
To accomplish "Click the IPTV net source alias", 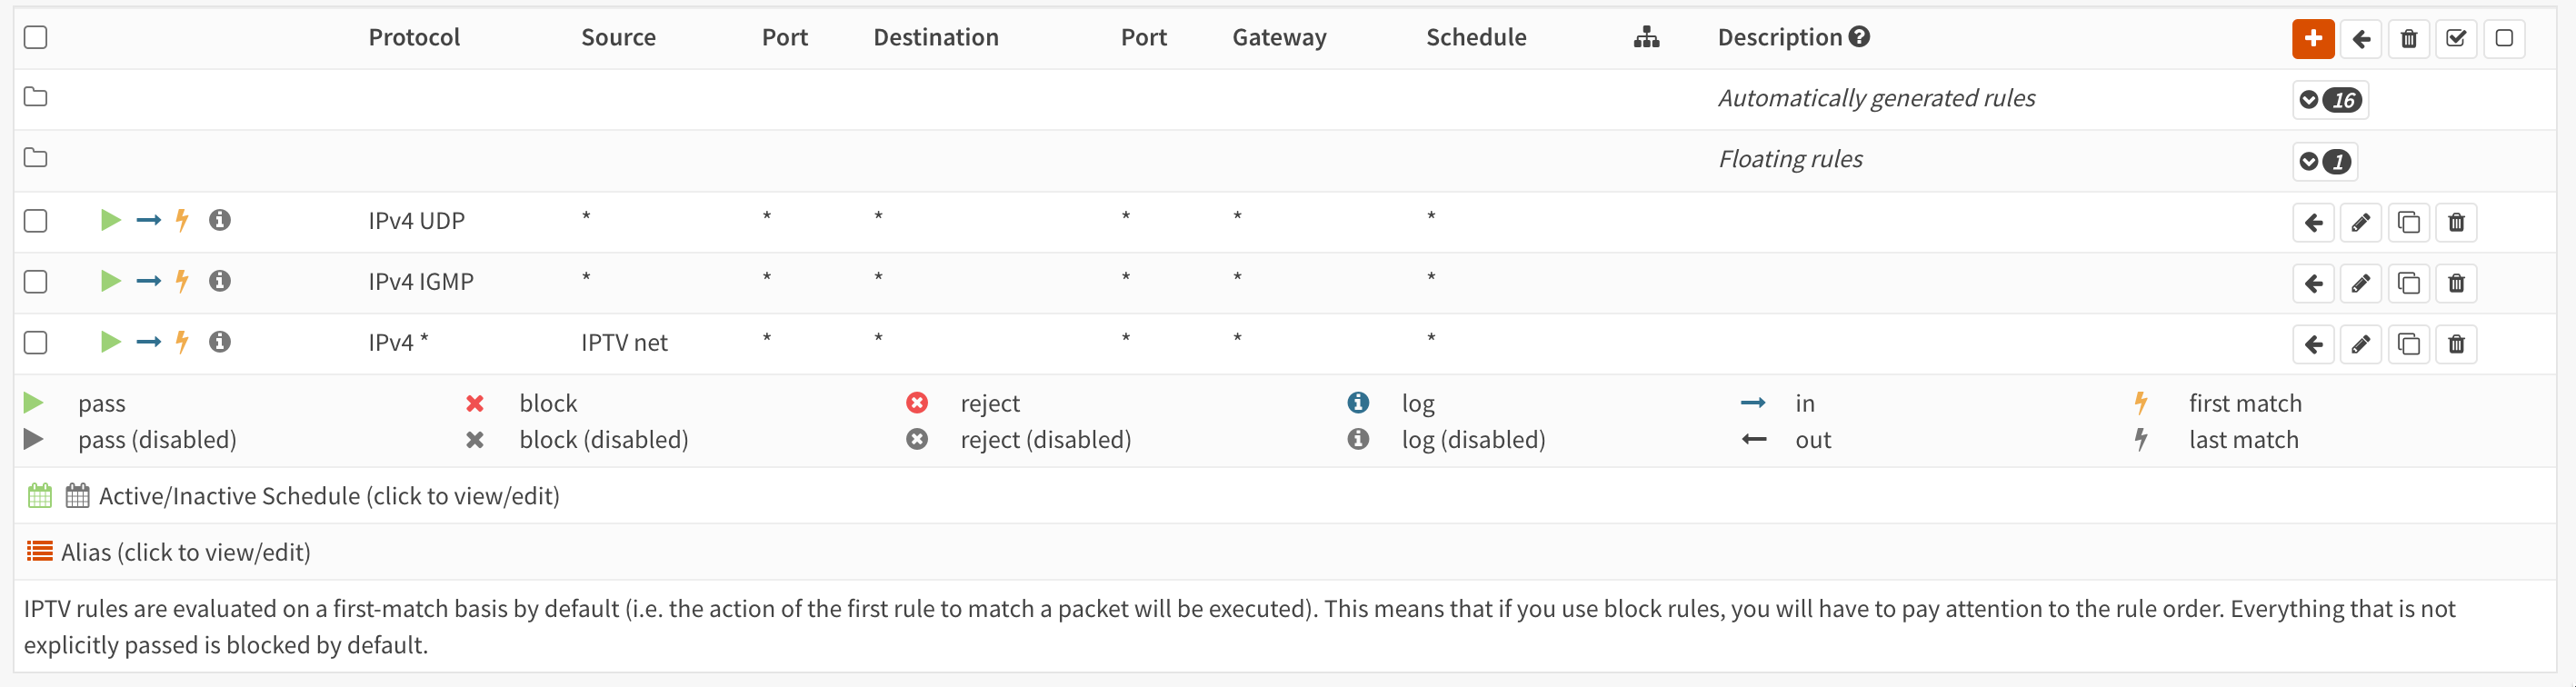I will coord(624,343).
